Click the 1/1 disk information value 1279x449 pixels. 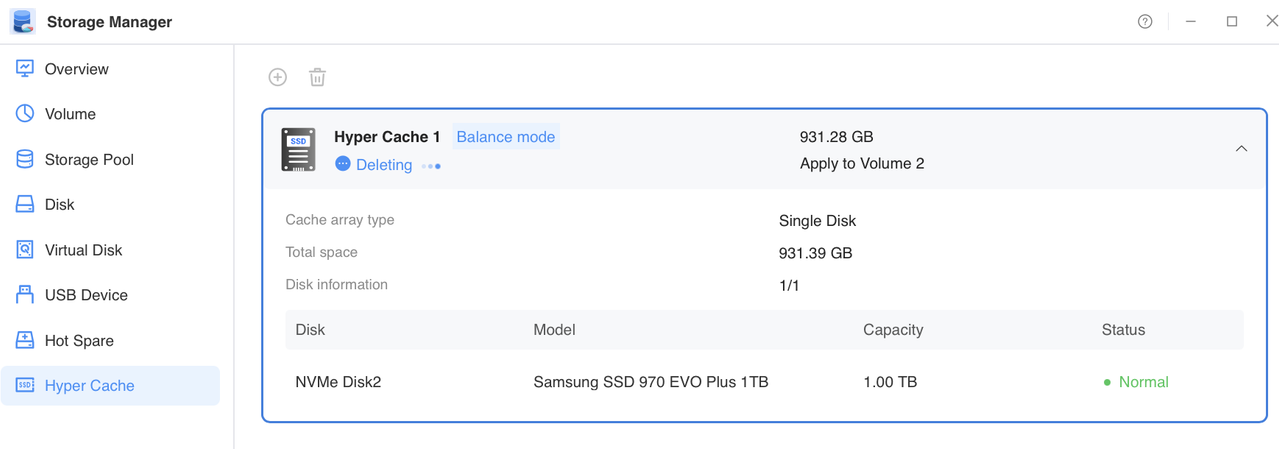pos(789,286)
